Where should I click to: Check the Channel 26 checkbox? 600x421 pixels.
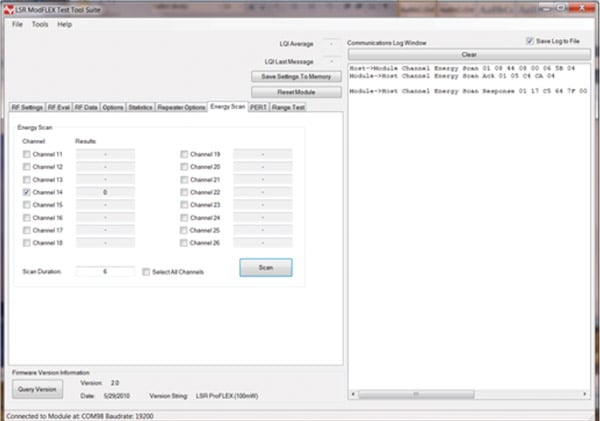[x=184, y=242]
